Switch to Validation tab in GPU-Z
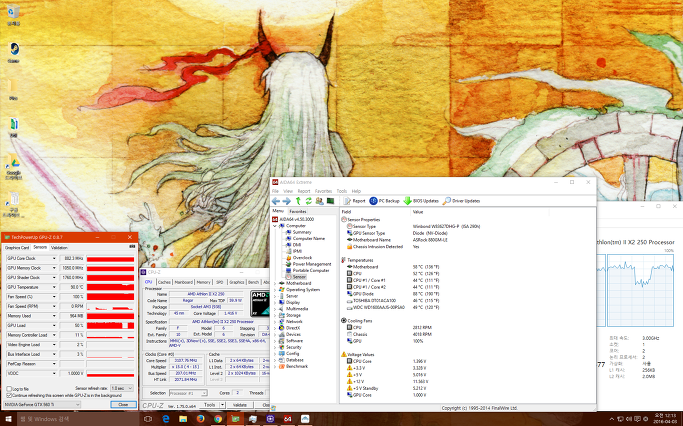683x426 pixels. pyautogui.click(x=59, y=247)
